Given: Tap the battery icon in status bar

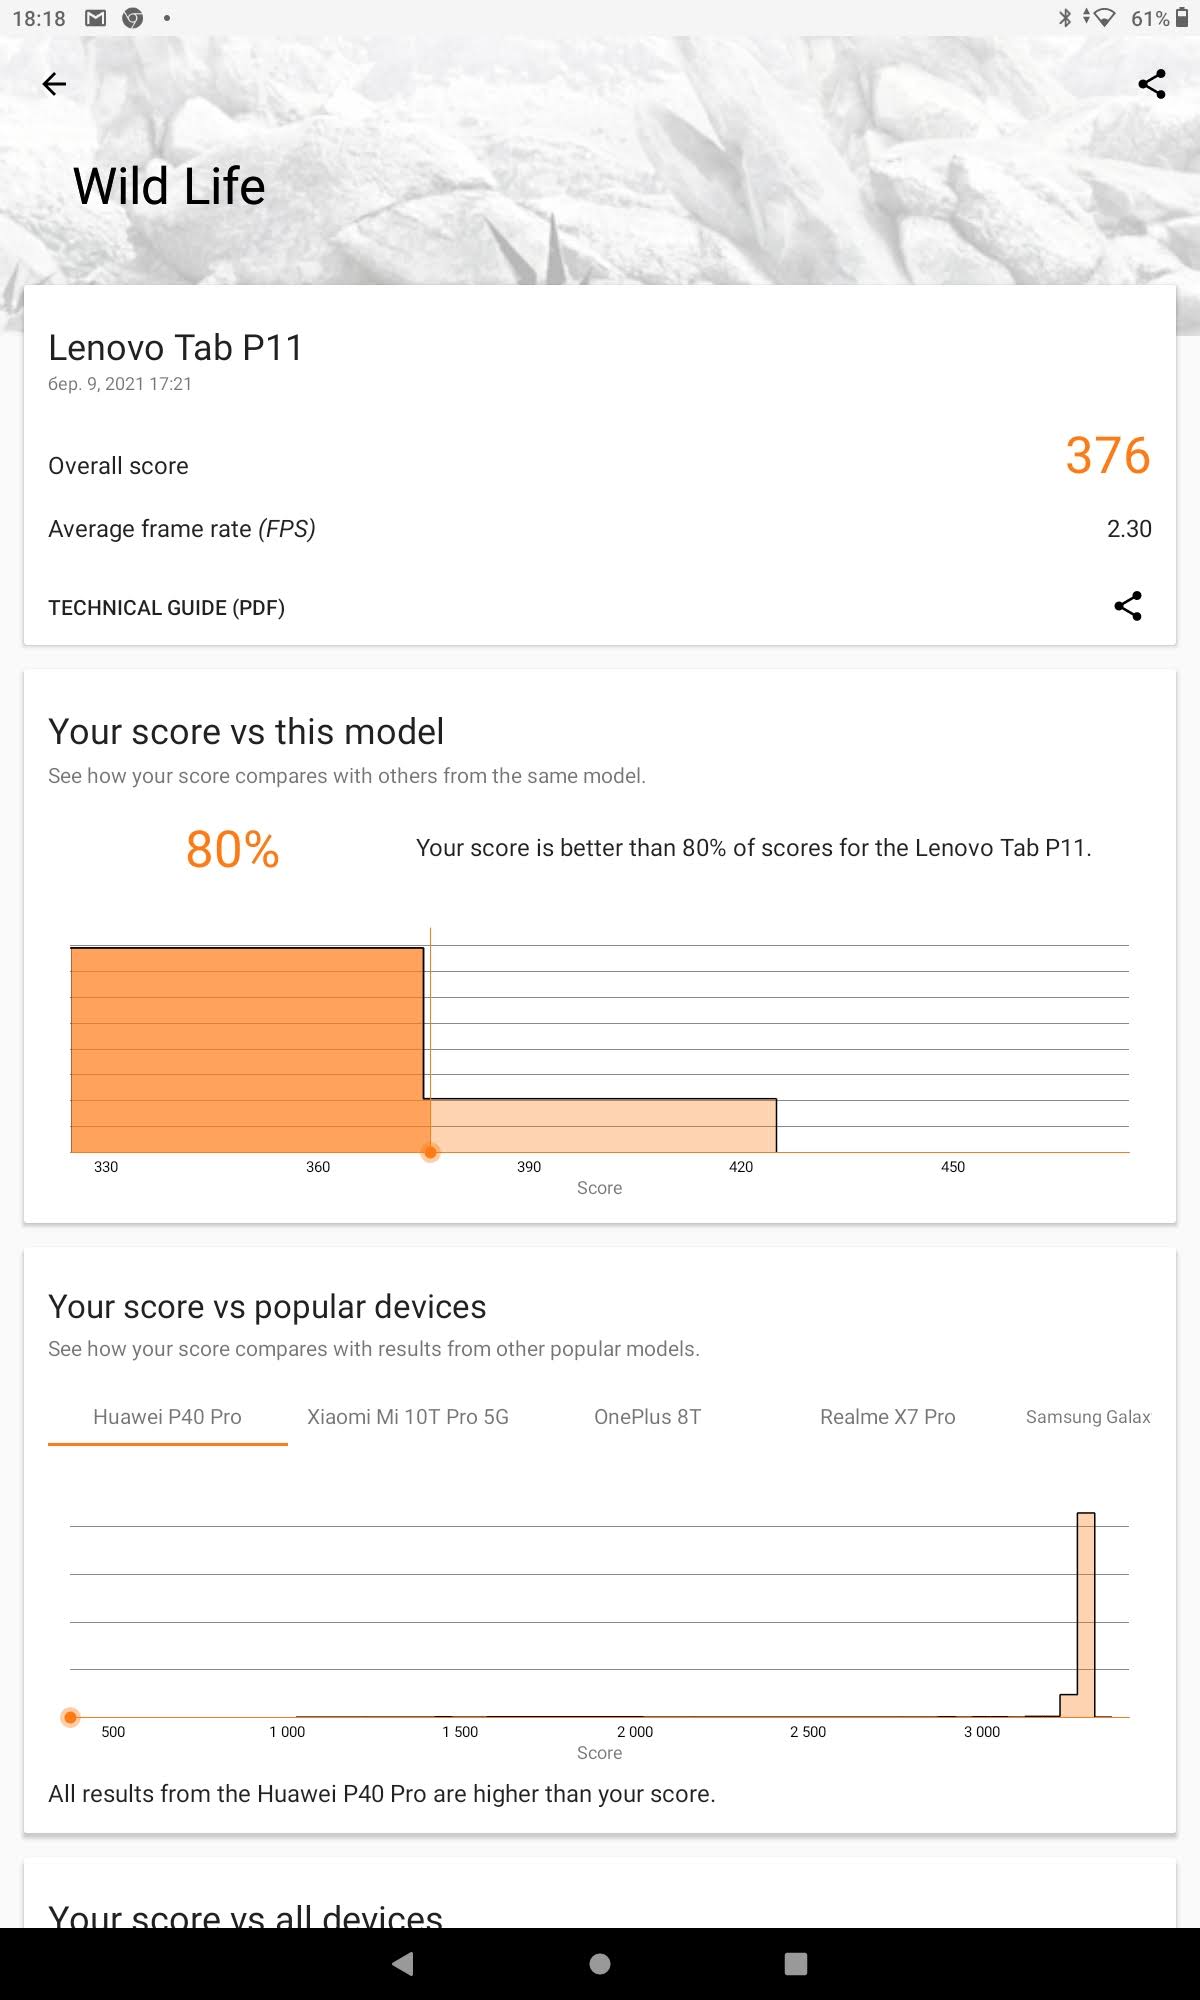Looking at the screenshot, I should point(1182,18).
